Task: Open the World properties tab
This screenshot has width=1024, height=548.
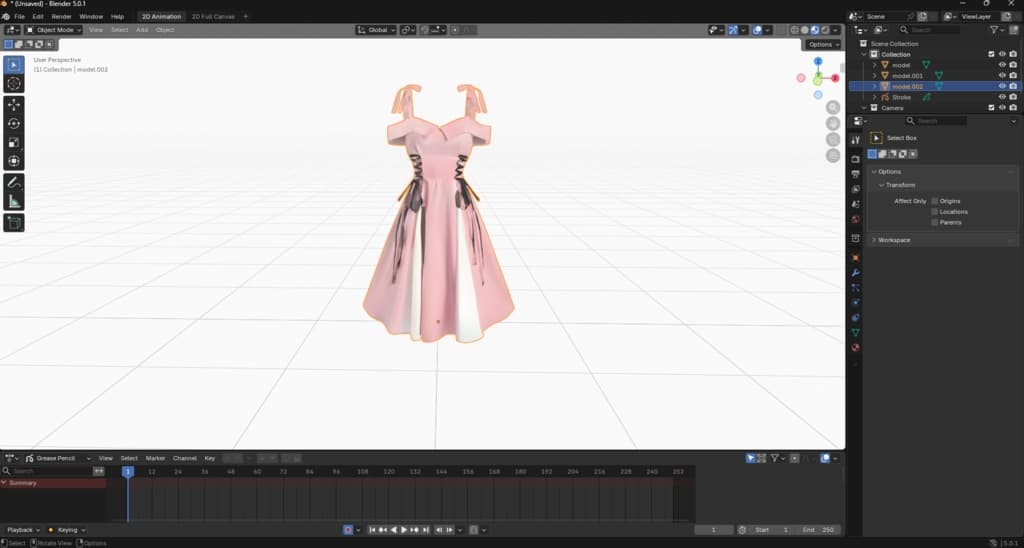Action: pos(856,219)
